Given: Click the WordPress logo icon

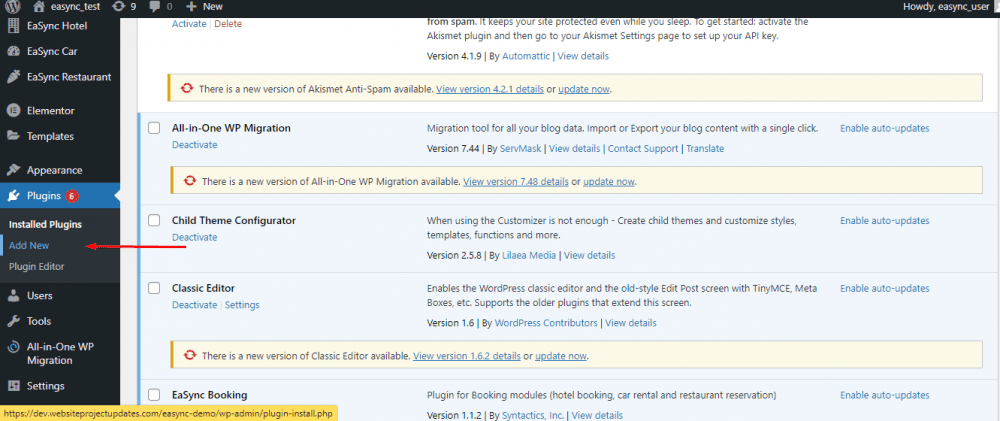Looking at the screenshot, I should click(13, 6).
